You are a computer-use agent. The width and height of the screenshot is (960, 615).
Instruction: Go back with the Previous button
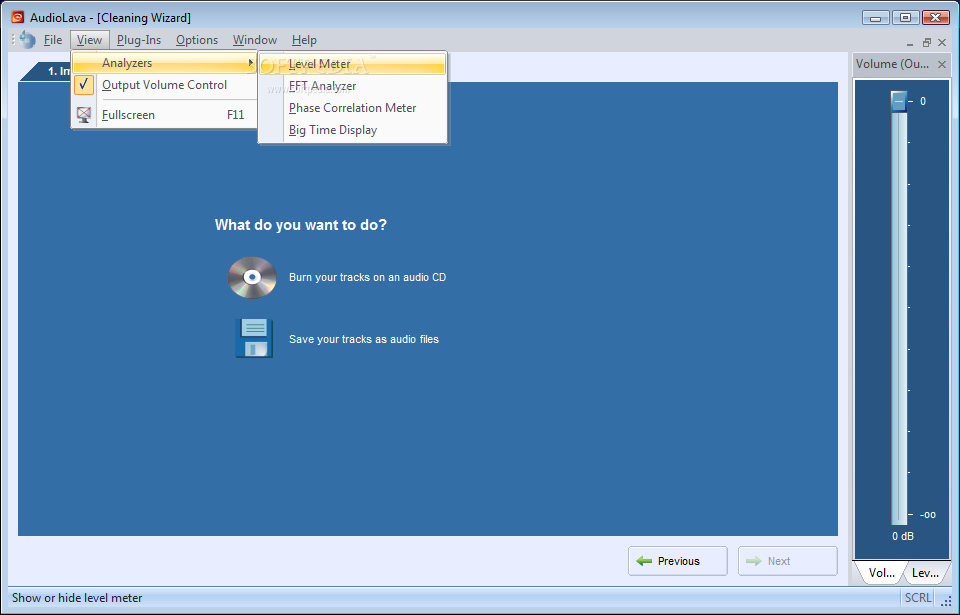pos(678,561)
